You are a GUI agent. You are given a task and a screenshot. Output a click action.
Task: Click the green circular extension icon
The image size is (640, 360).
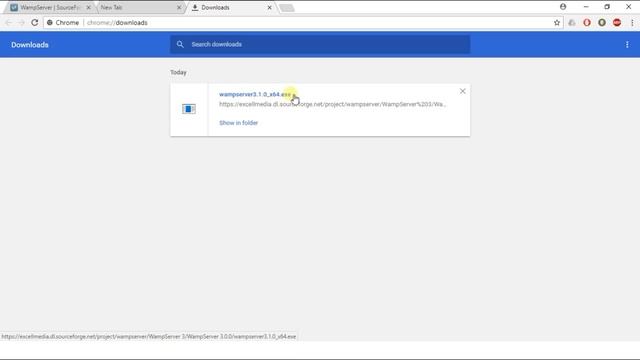pyautogui.click(x=602, y=23)
